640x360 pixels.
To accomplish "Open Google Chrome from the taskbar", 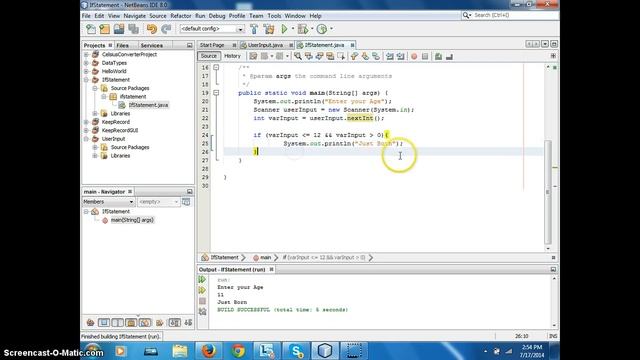I will [x=238, y=351].
